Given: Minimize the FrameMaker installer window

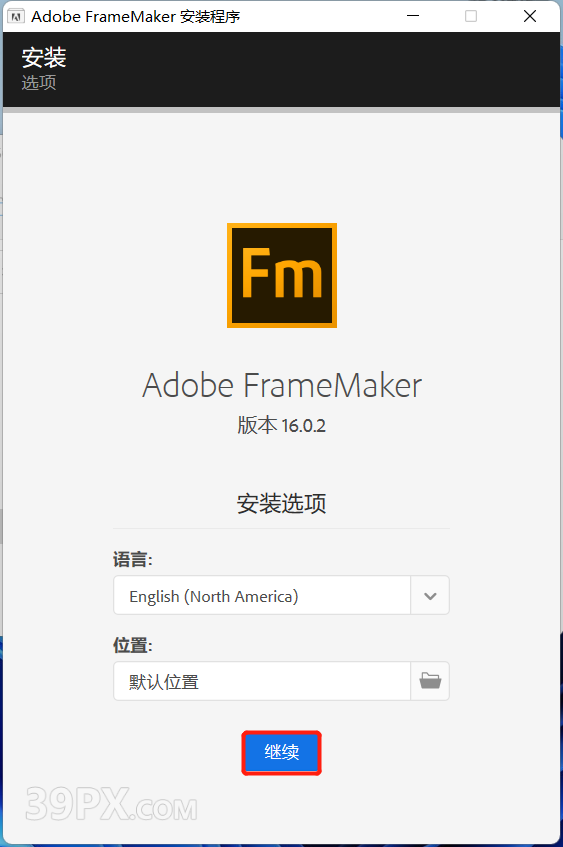Looking at the screenshot, I should click(x=413, y=16).
